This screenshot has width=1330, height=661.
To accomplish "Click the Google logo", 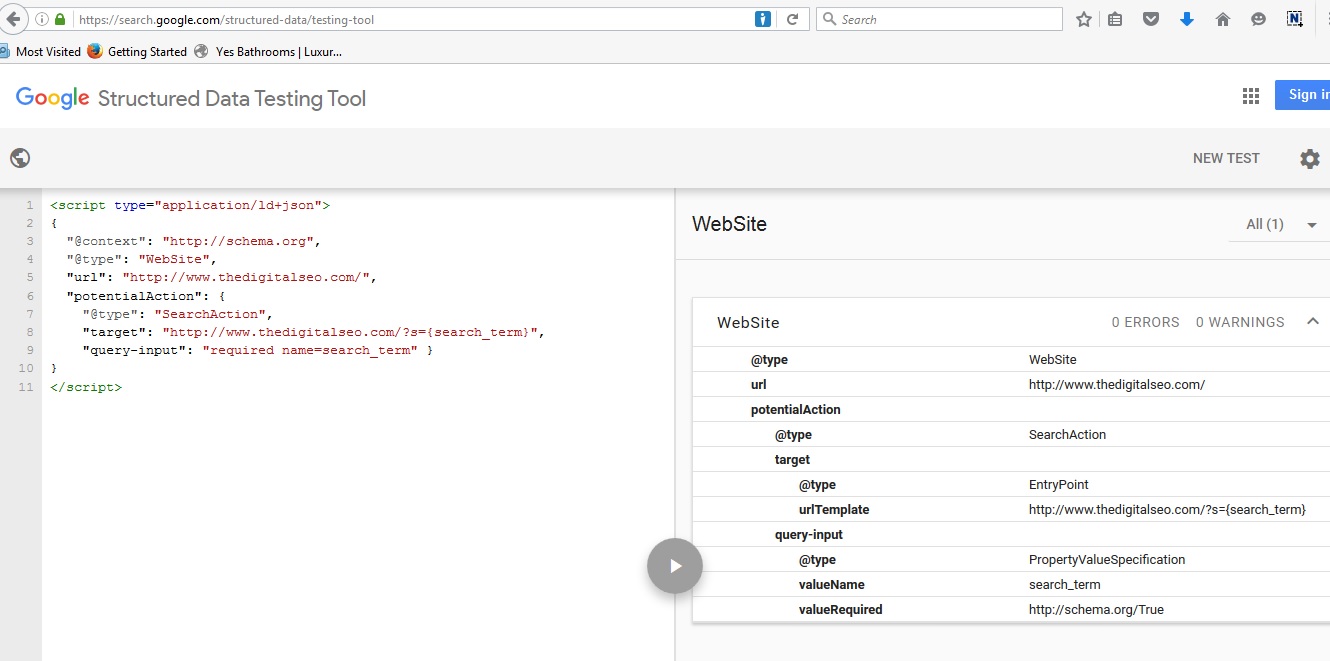I will point(53,98).
